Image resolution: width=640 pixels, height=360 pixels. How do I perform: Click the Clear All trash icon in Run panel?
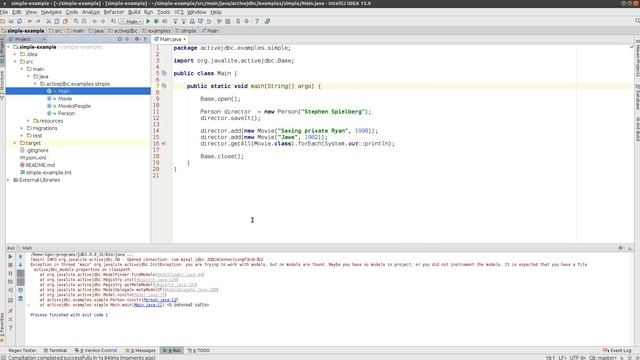point(20,299)
